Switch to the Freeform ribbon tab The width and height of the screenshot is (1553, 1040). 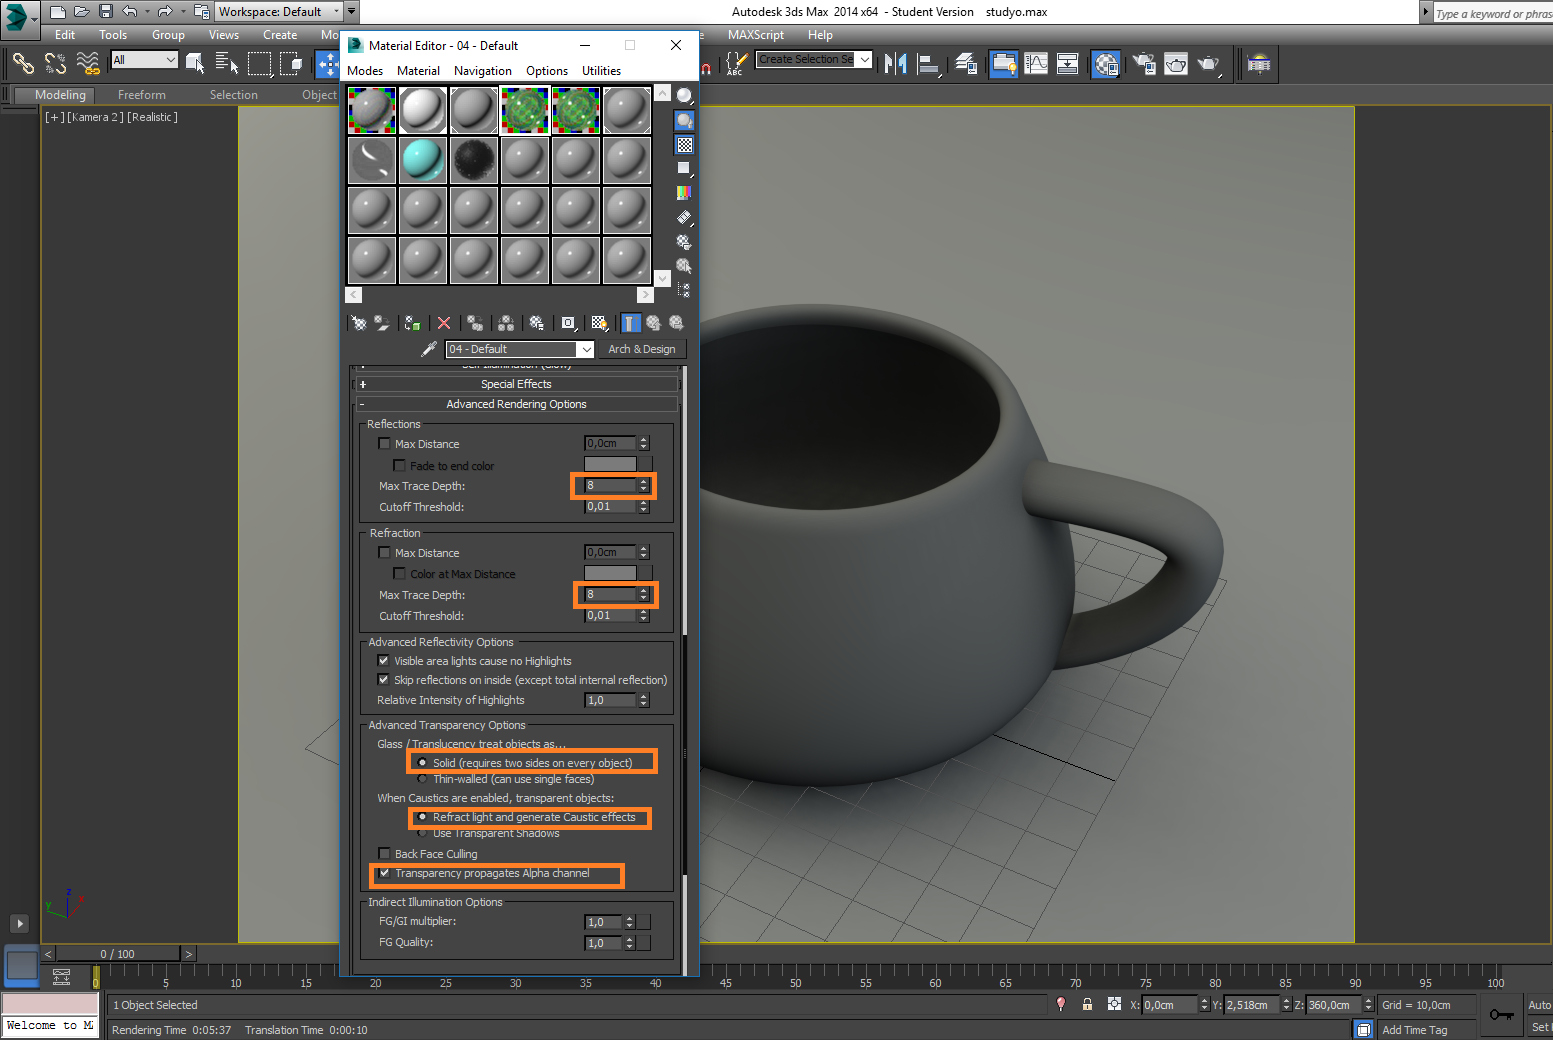(142, 95)
